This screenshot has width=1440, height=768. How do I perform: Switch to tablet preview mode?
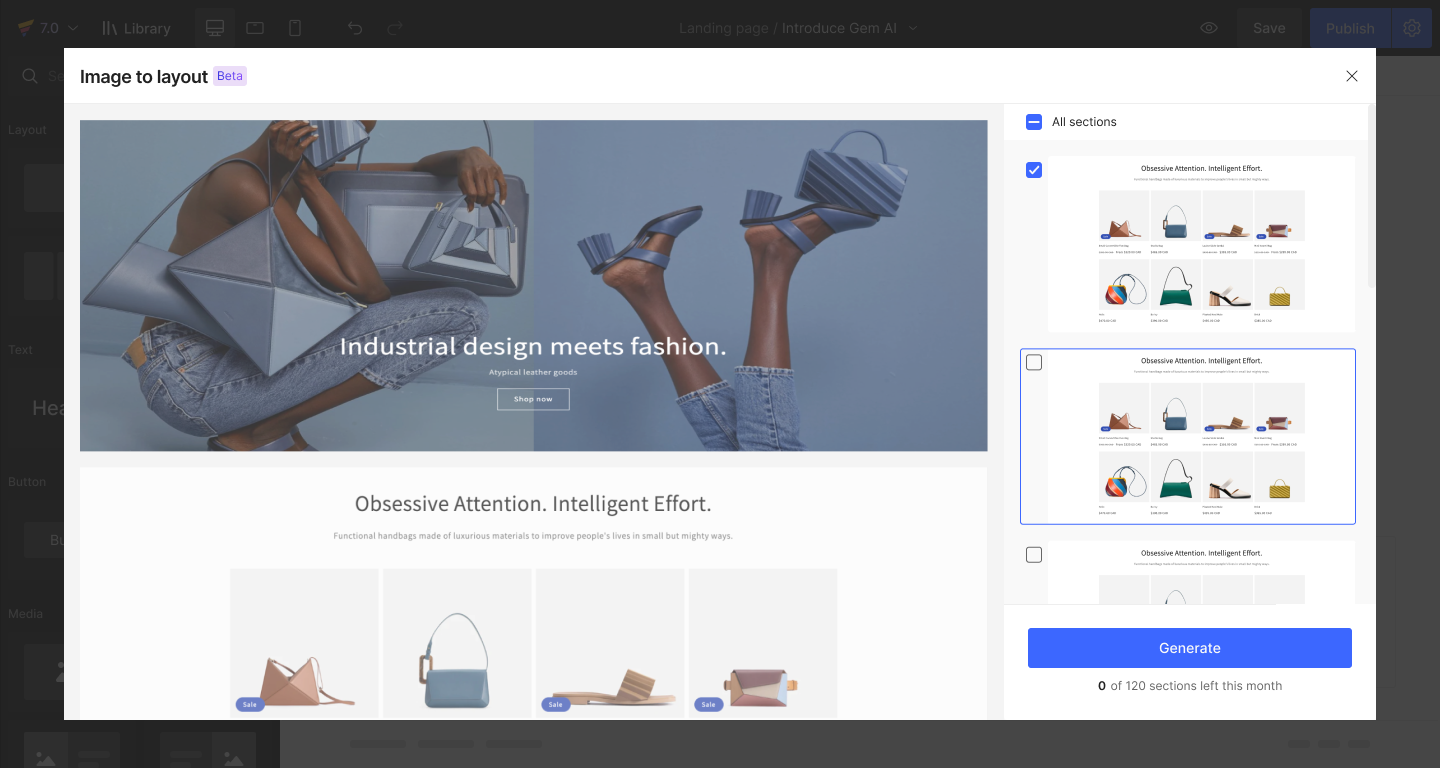tap(255, 28)
